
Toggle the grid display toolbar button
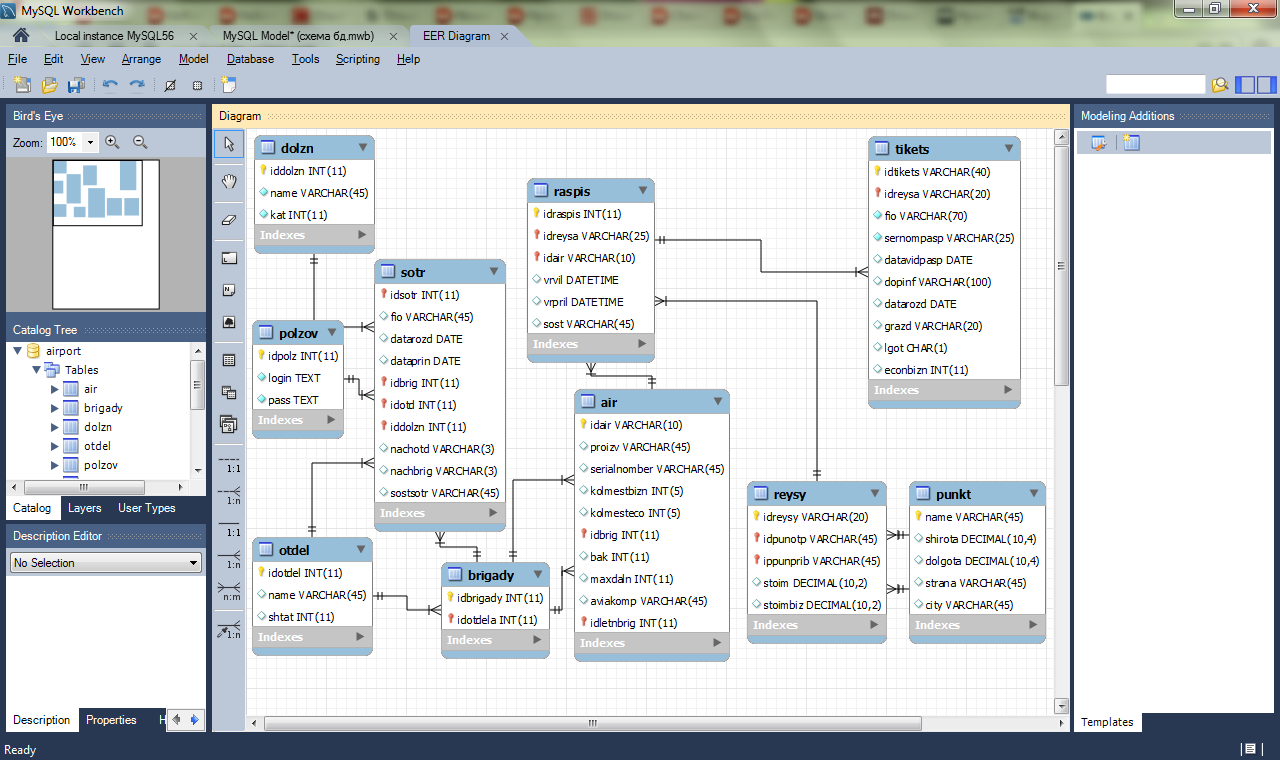170,86
